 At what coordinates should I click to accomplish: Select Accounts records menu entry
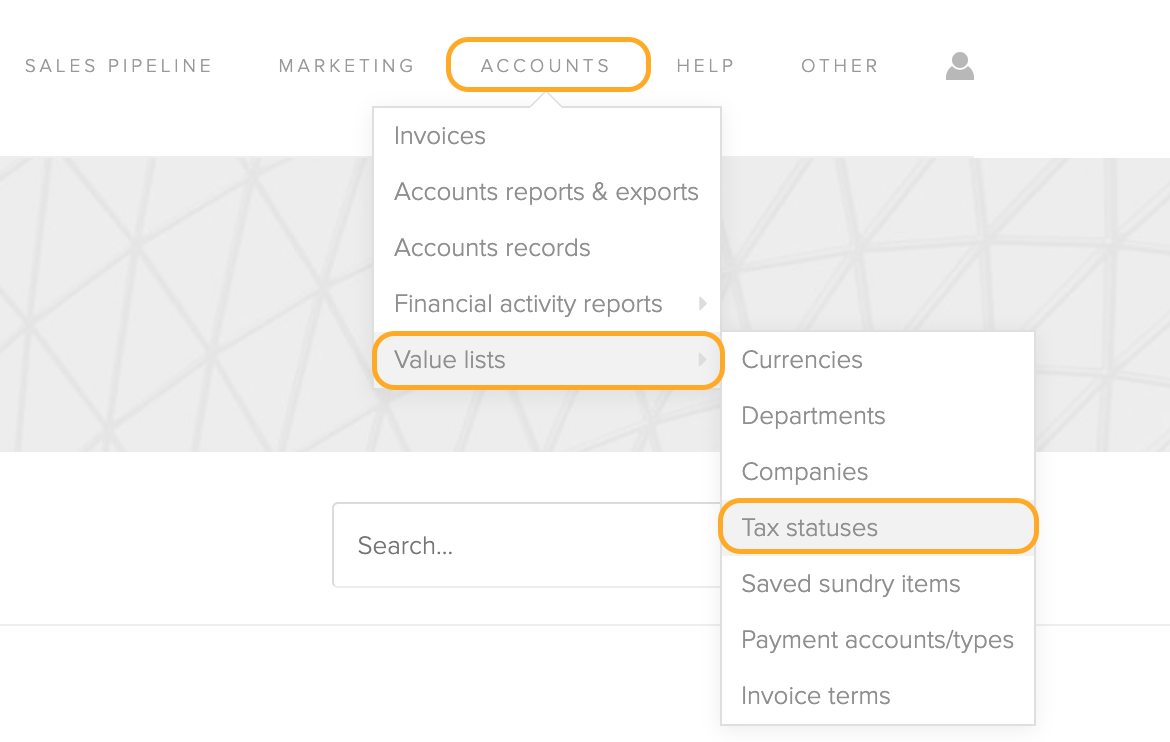547,248
